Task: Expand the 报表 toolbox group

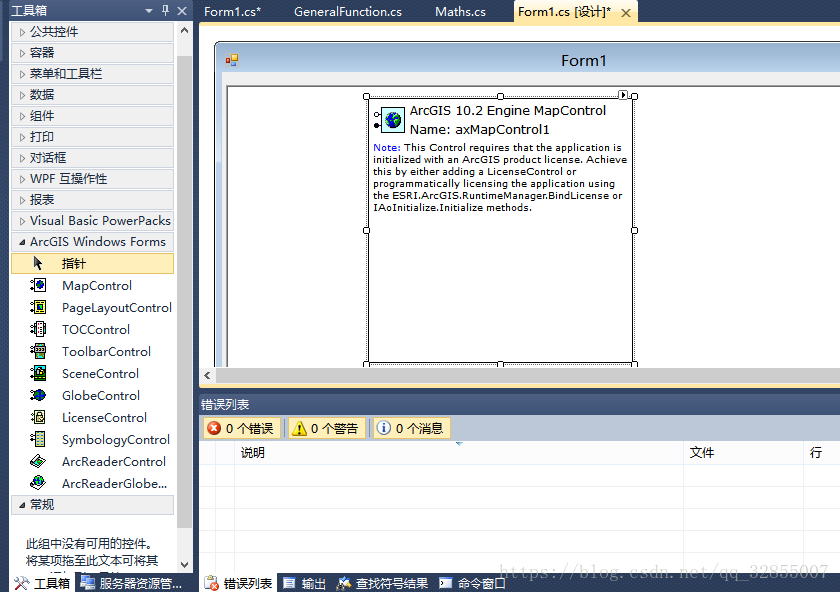Action: point(92,199)
